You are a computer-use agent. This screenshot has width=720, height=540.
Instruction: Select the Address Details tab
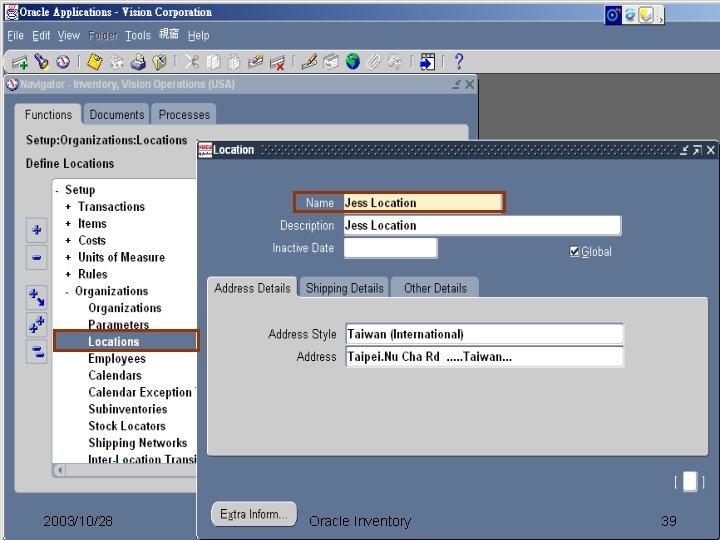[252, 288]
